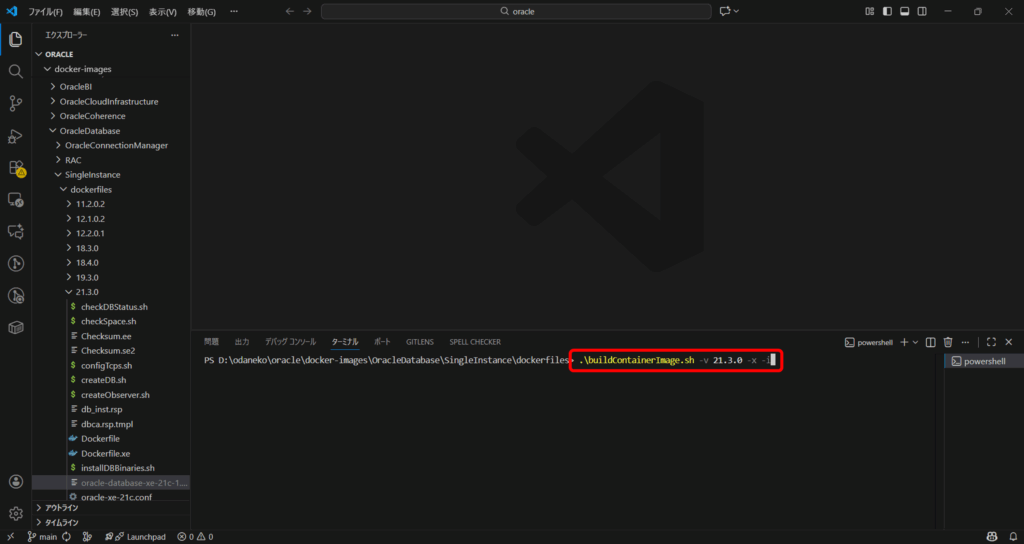
Task: Open the ファイル(F) menu
Action: coord(45,12)
